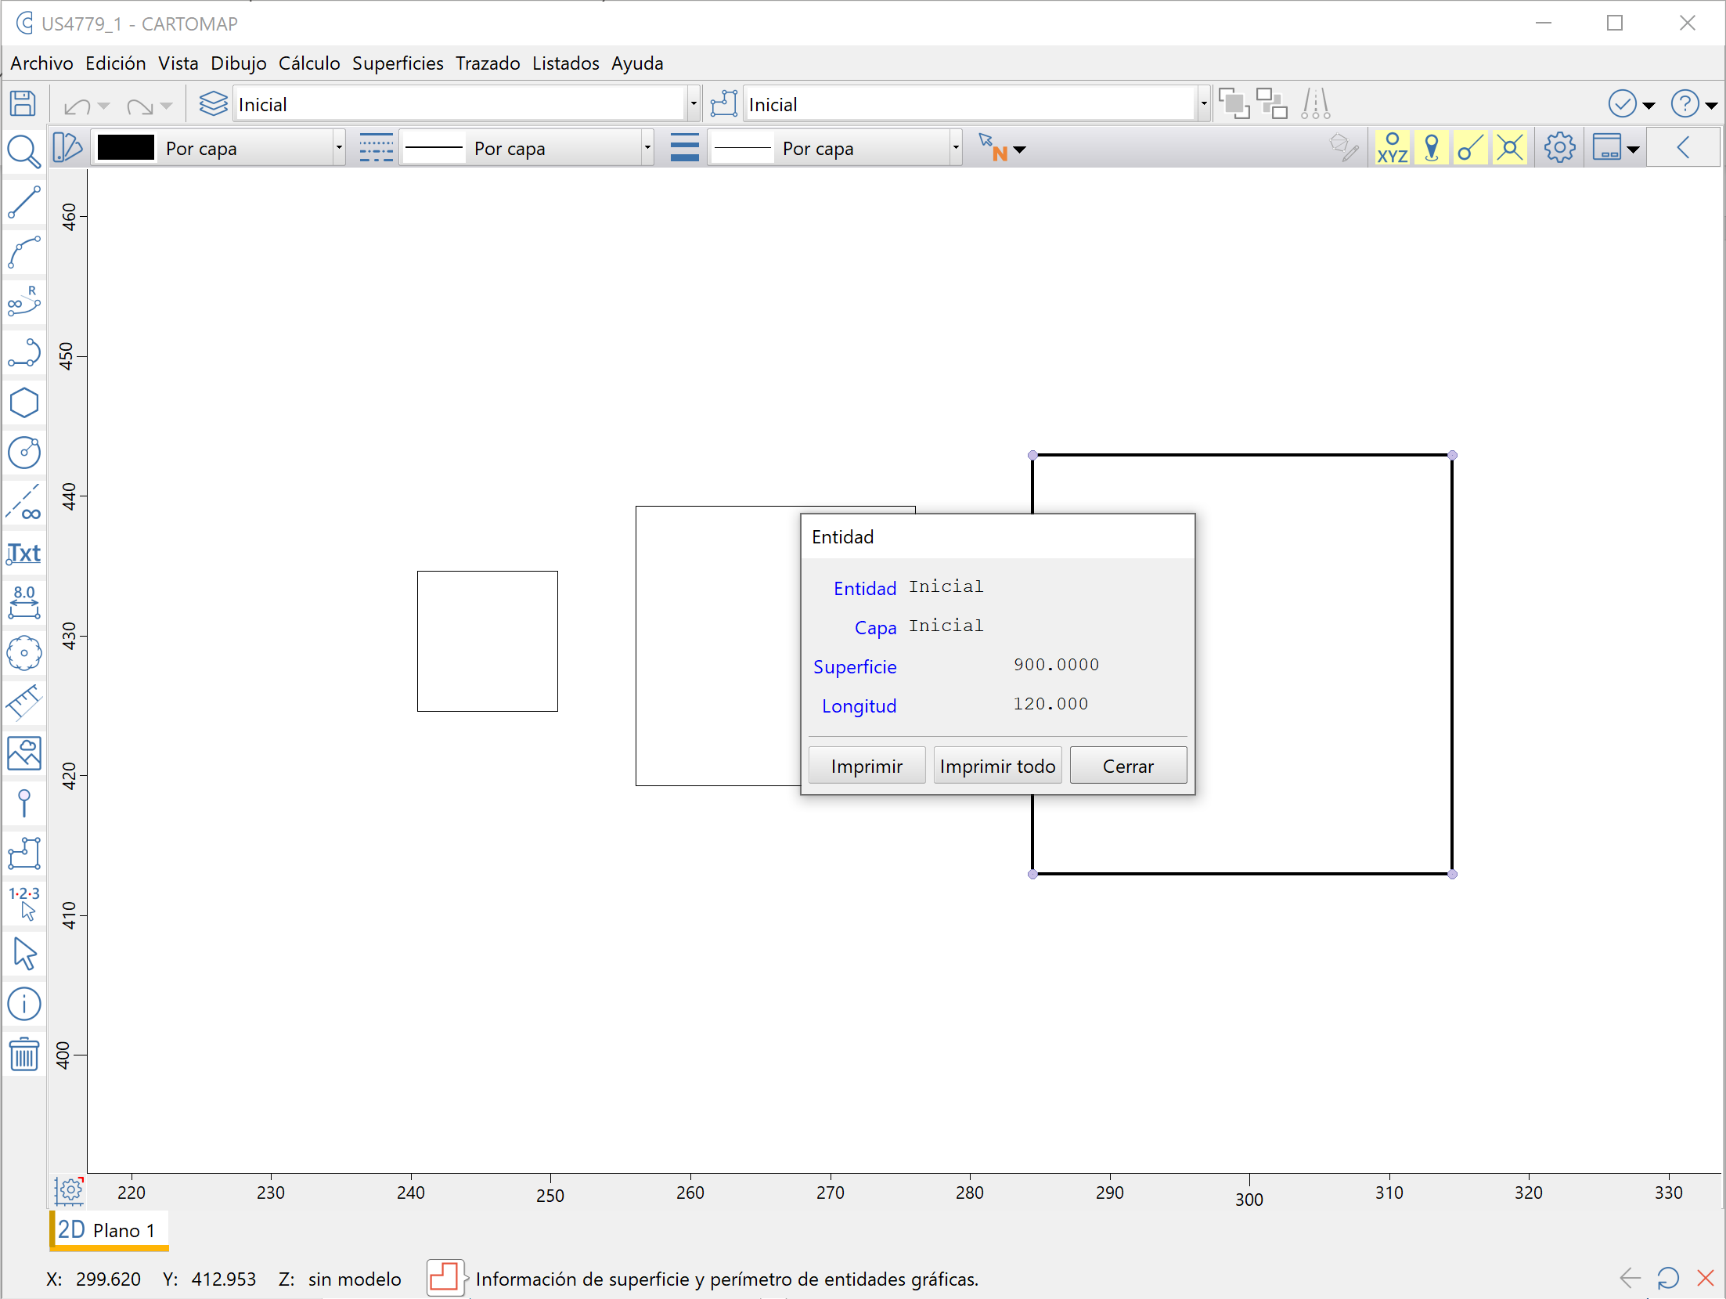Open the line weight Por capa dropdown
1726x1299 pixels.
(956, 148)
